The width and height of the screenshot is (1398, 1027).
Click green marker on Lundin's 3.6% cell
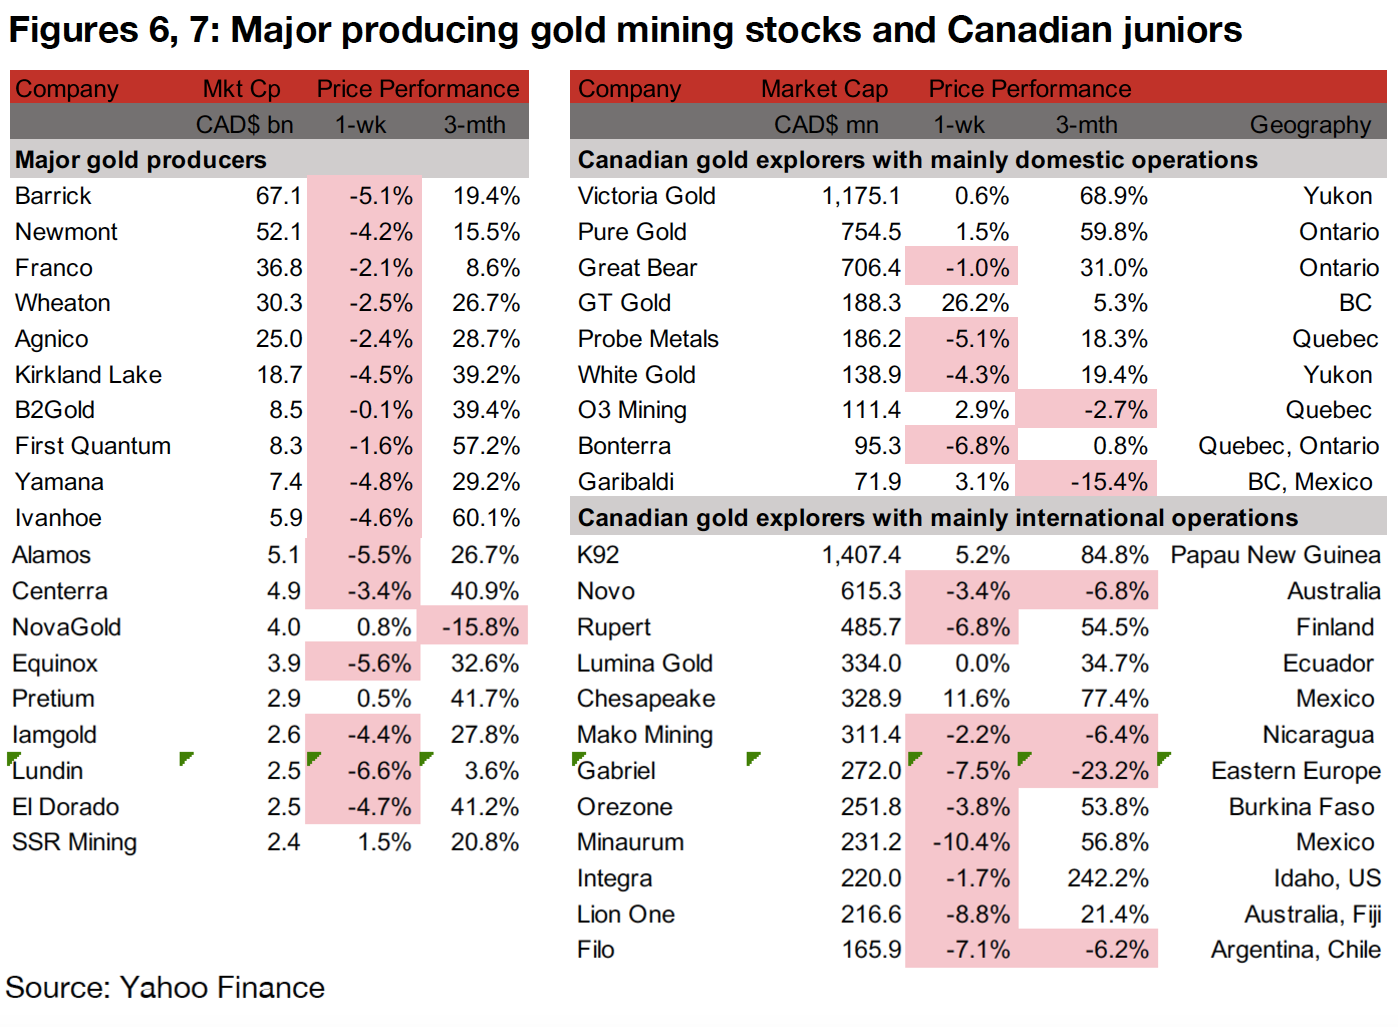tap(426, 759)
